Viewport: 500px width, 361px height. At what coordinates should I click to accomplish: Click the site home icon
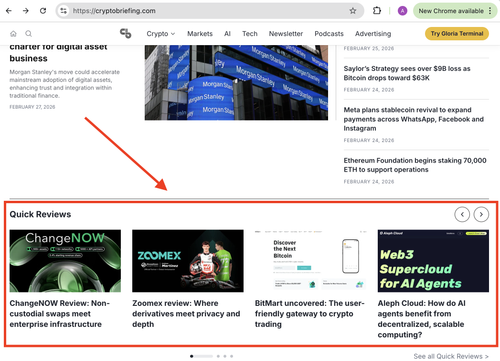pyautogui.click(x=13, y=34)
